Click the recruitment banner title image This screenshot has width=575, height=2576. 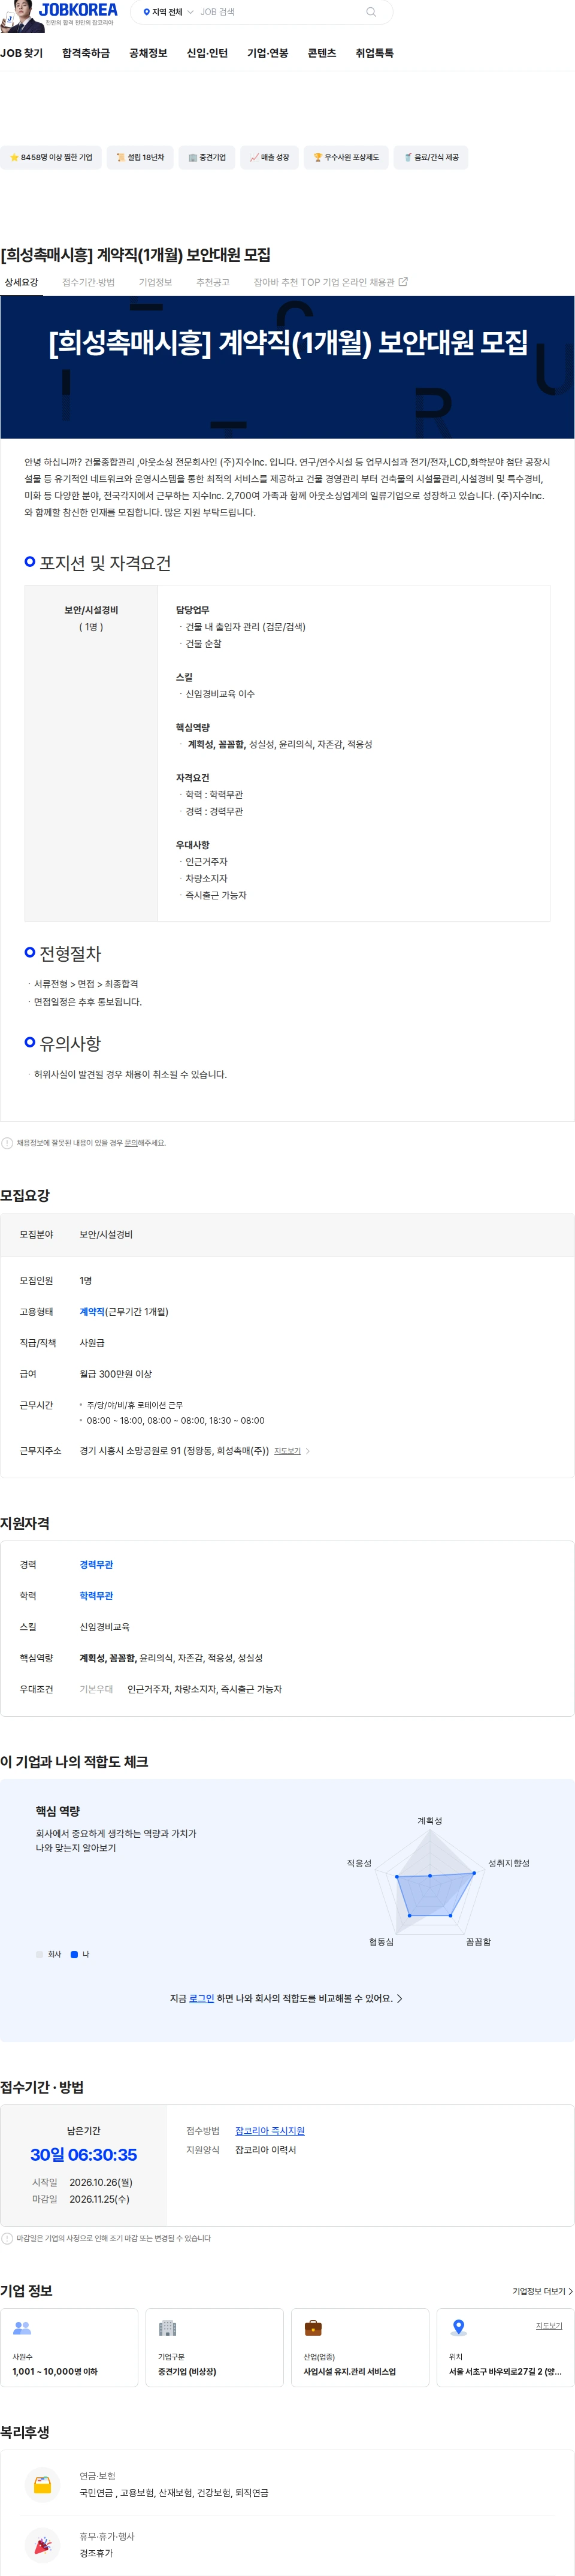click(288, 367)
